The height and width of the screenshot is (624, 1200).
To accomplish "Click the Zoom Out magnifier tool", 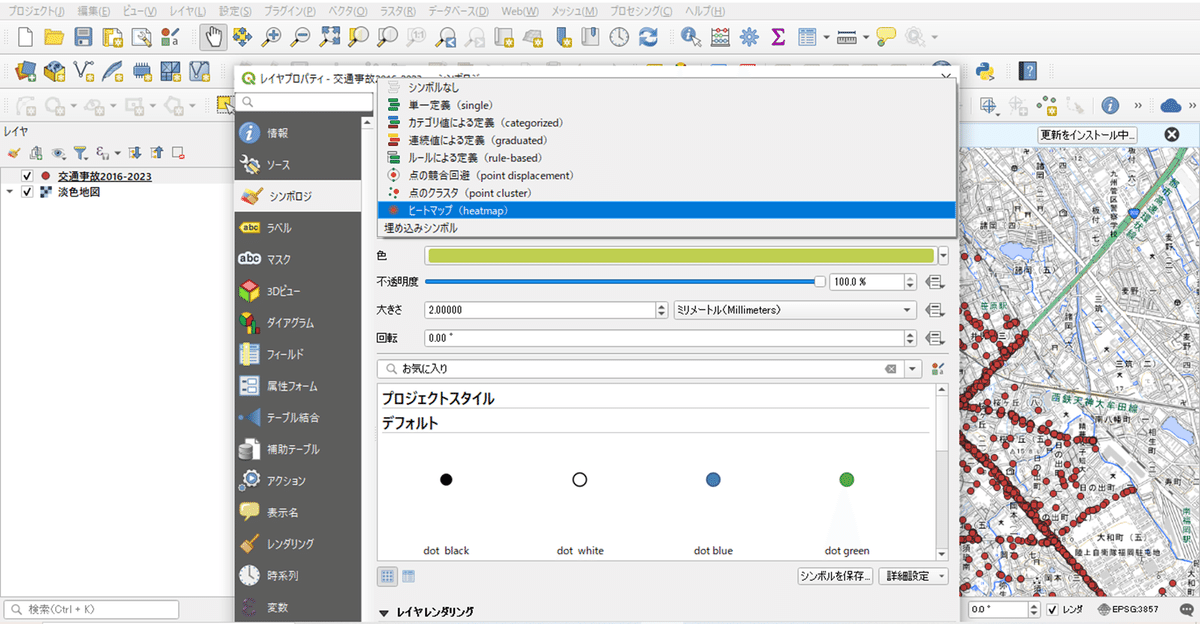I will [300, 37].
